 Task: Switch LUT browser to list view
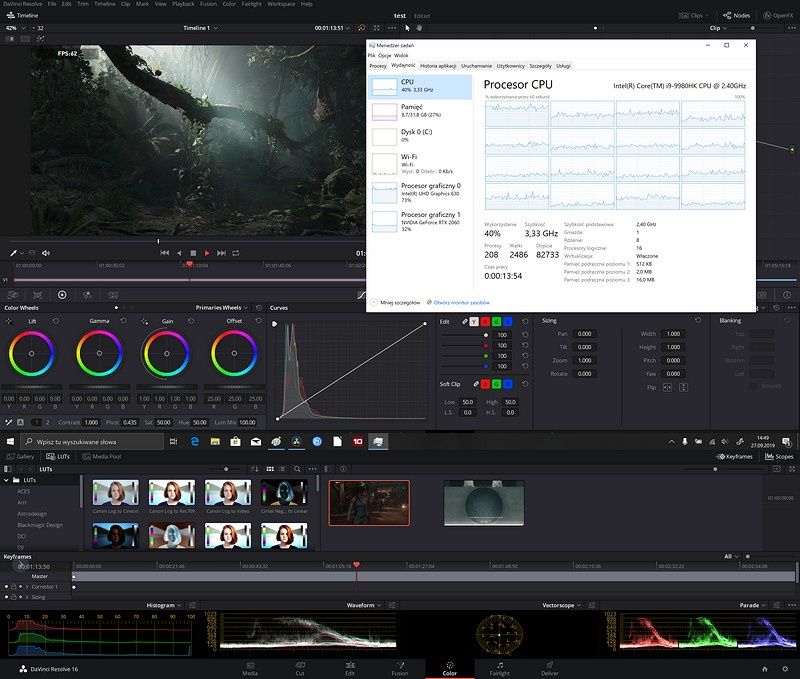283,469
